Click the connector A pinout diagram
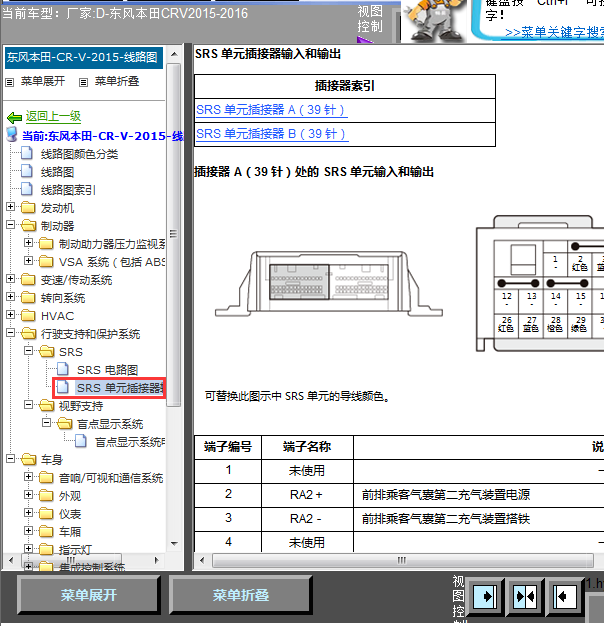The width and height of the screenshot is (604, 626). click(540, 283)
